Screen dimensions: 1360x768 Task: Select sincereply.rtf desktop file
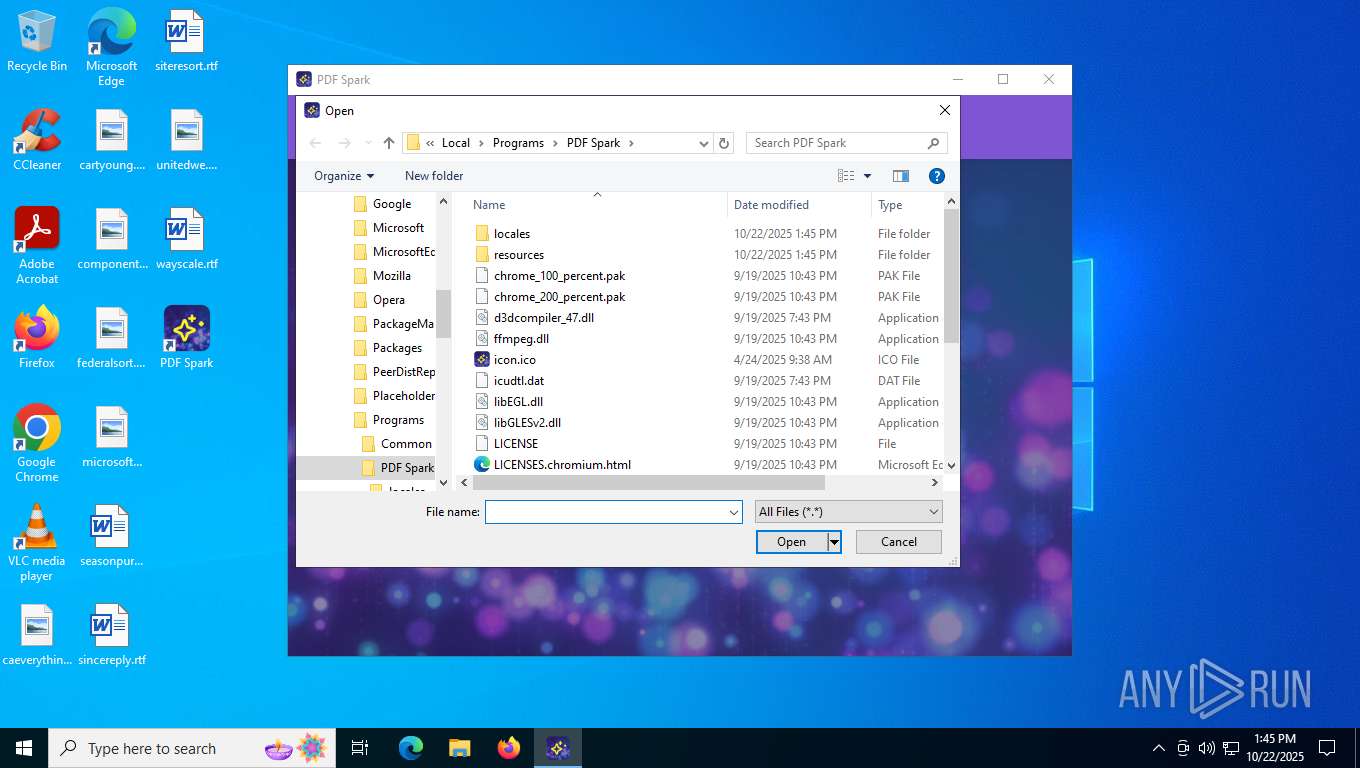pos(111,635)
